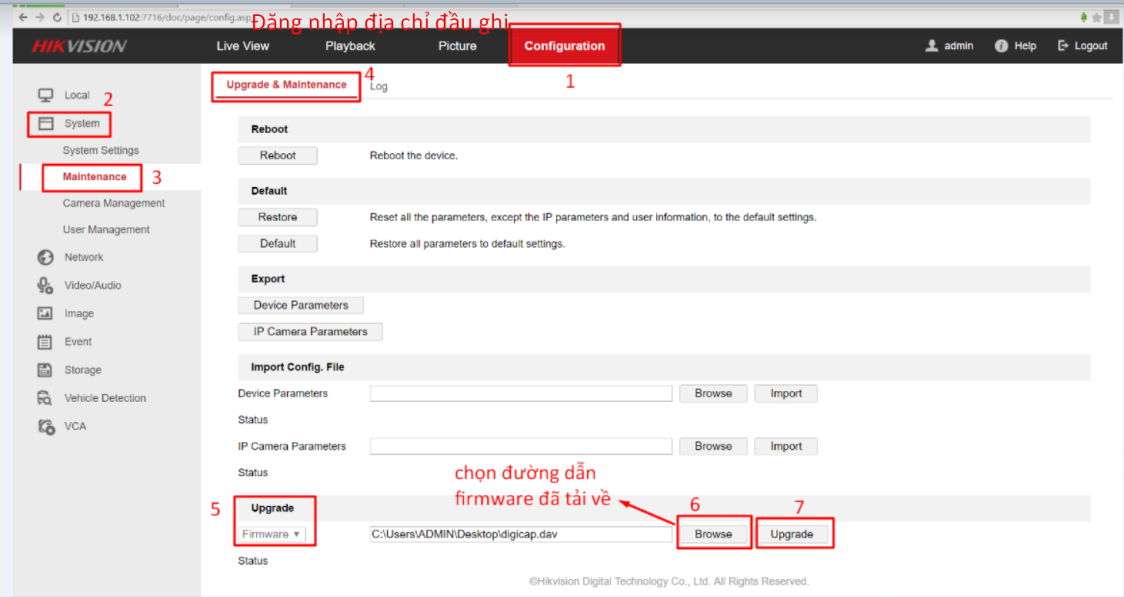Go to Live View tab
Viewport: 1124px width, 597px height.
tap(243, 46)
